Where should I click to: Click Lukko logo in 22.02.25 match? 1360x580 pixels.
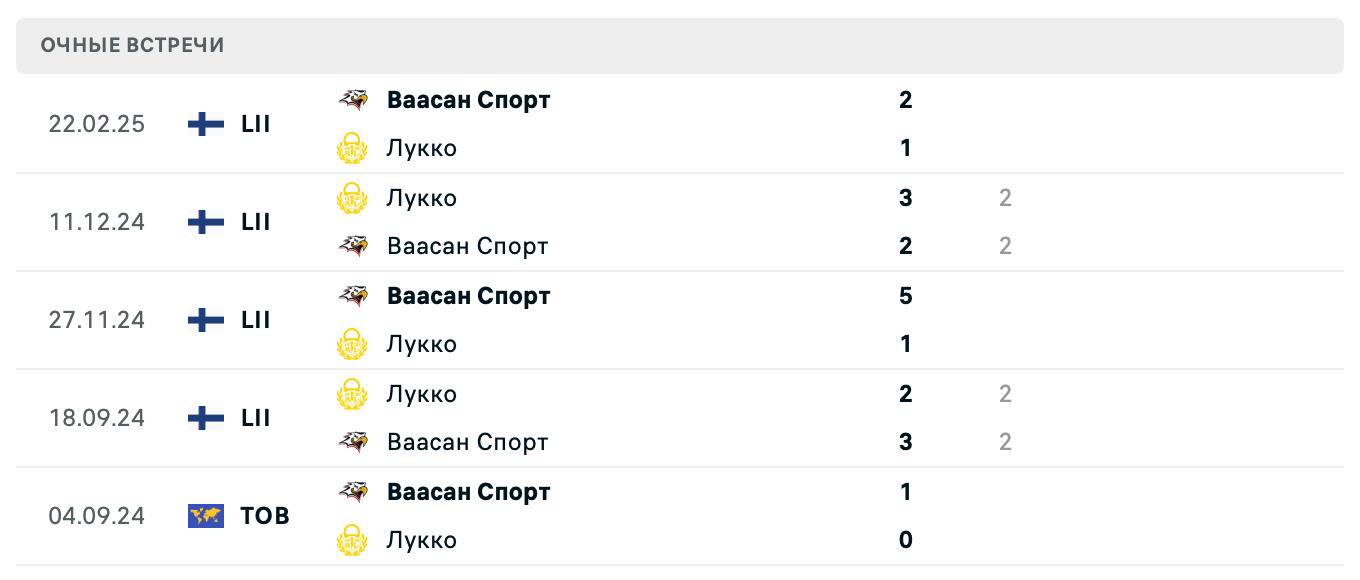352,149
